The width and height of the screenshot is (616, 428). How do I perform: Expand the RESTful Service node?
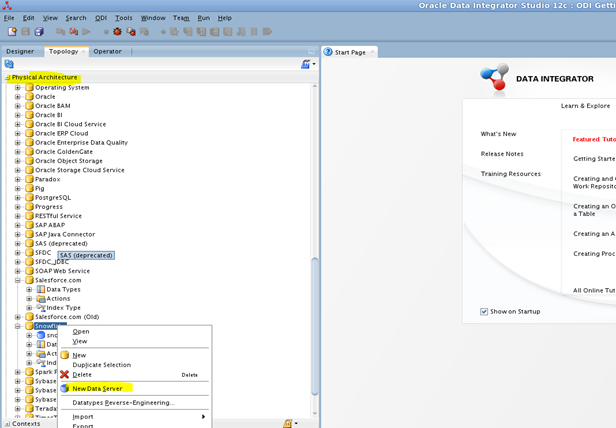[18, 216]
